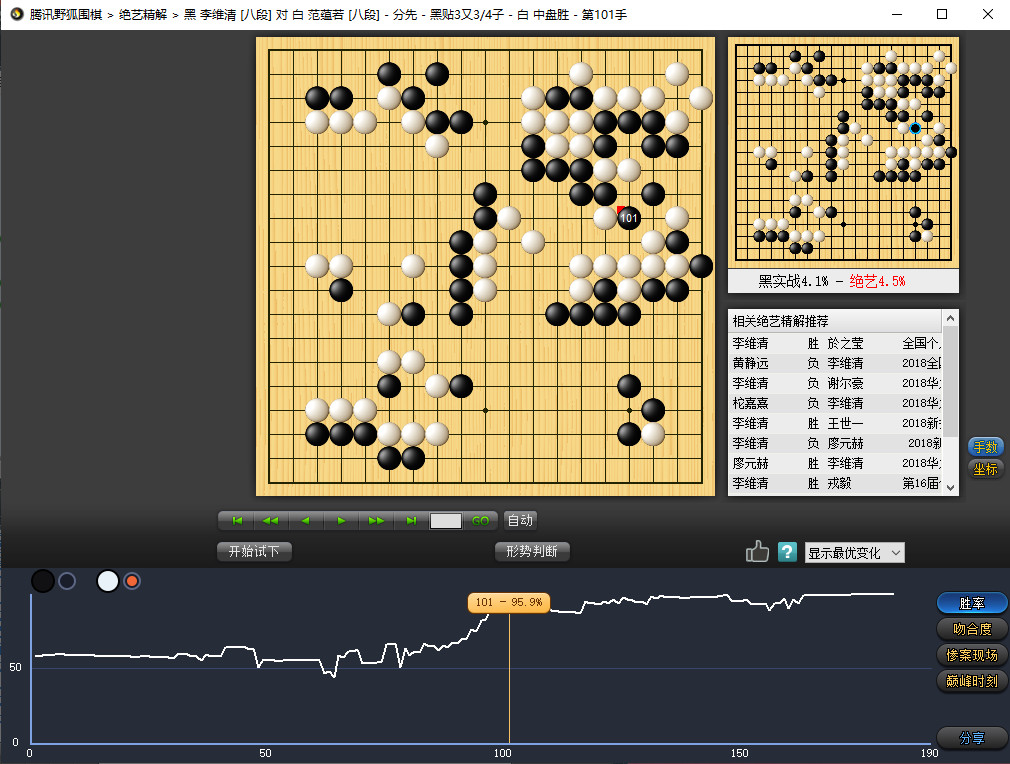Switch to the 吻合度 chart tab
Screen dimensions: 1010x764
coord(972,629)
